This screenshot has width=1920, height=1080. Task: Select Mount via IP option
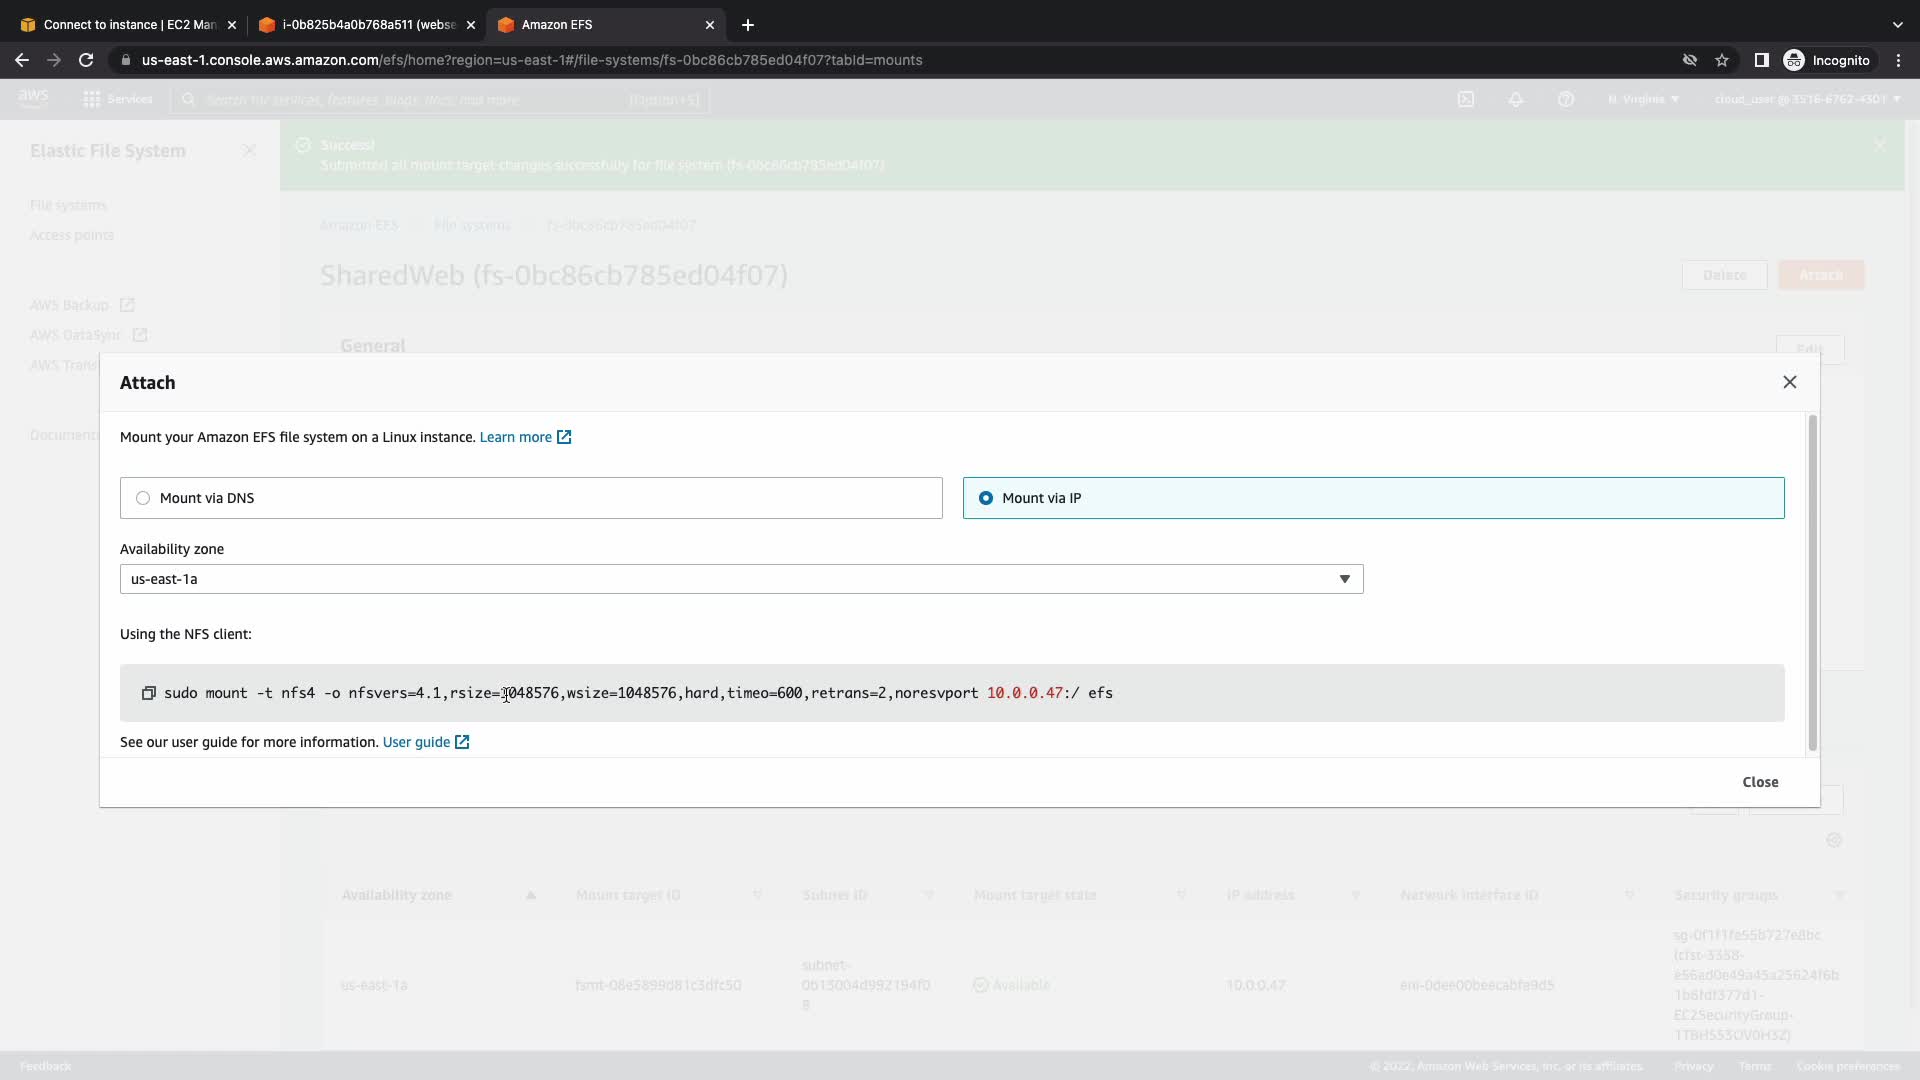[986, 498]
